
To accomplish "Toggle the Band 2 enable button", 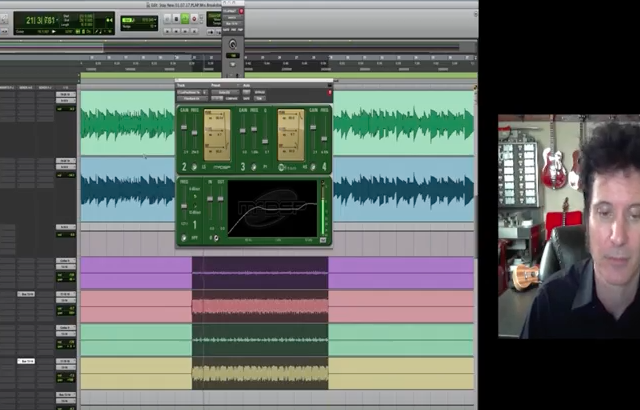I will (x=194, y=167).
